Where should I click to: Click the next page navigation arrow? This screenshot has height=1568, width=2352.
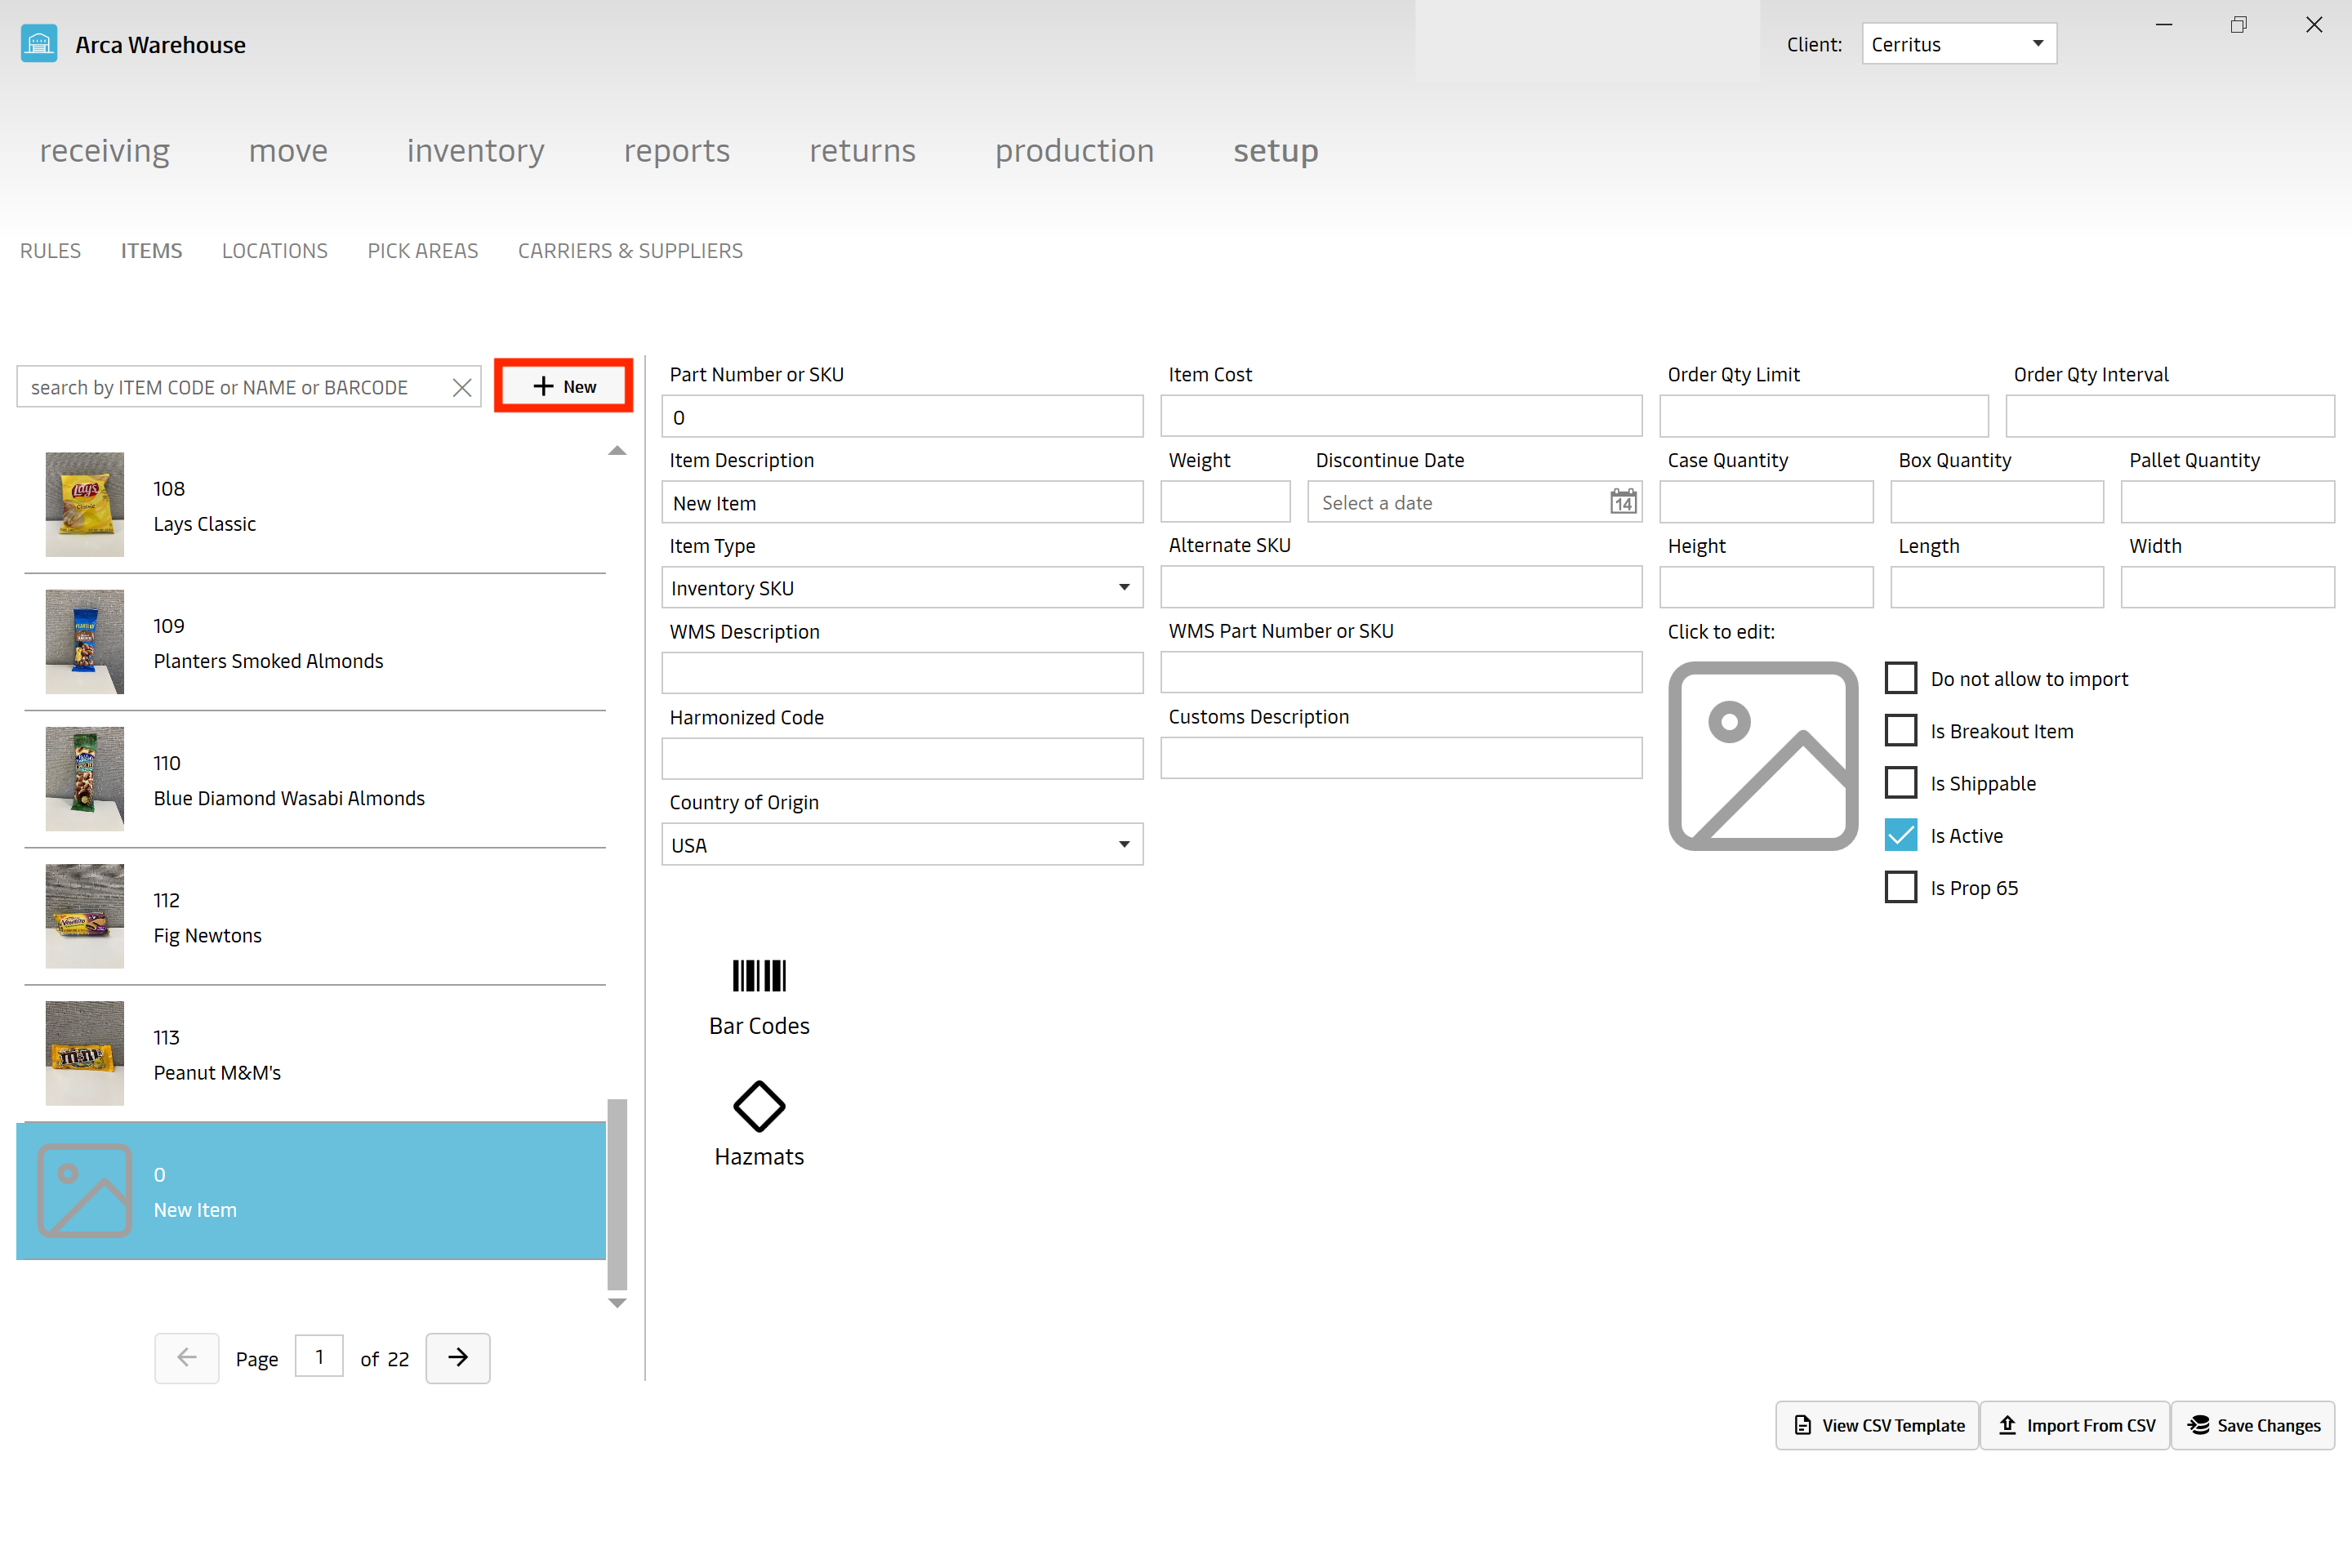pos(457,1358)
